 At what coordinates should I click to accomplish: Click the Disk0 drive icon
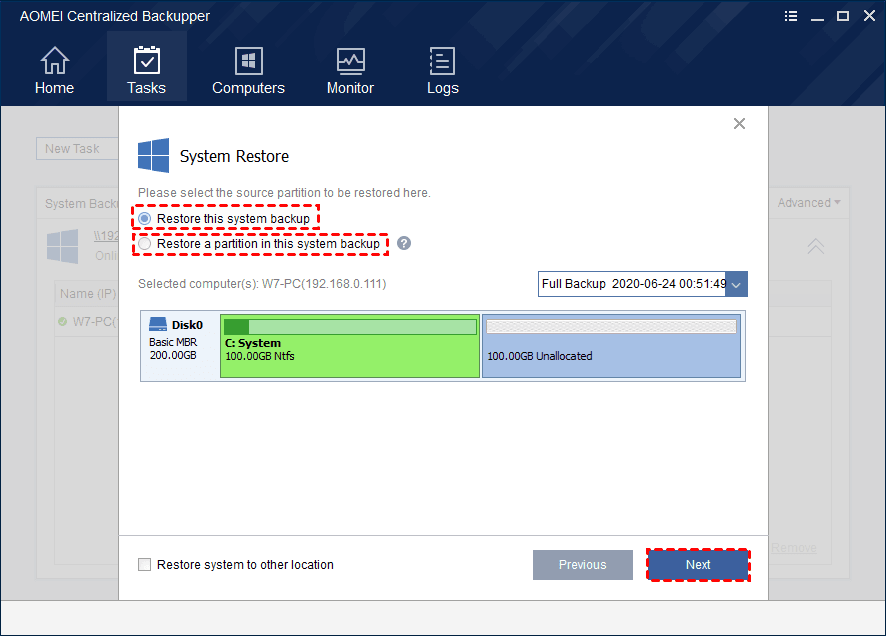click(x=158, y=324)
